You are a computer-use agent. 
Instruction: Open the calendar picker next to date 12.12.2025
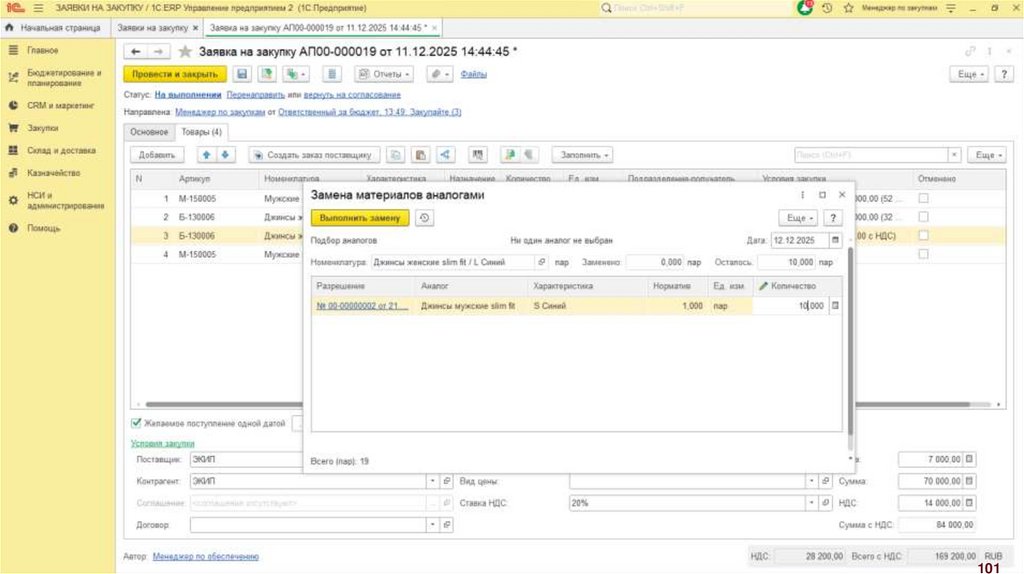click(836, 241)
